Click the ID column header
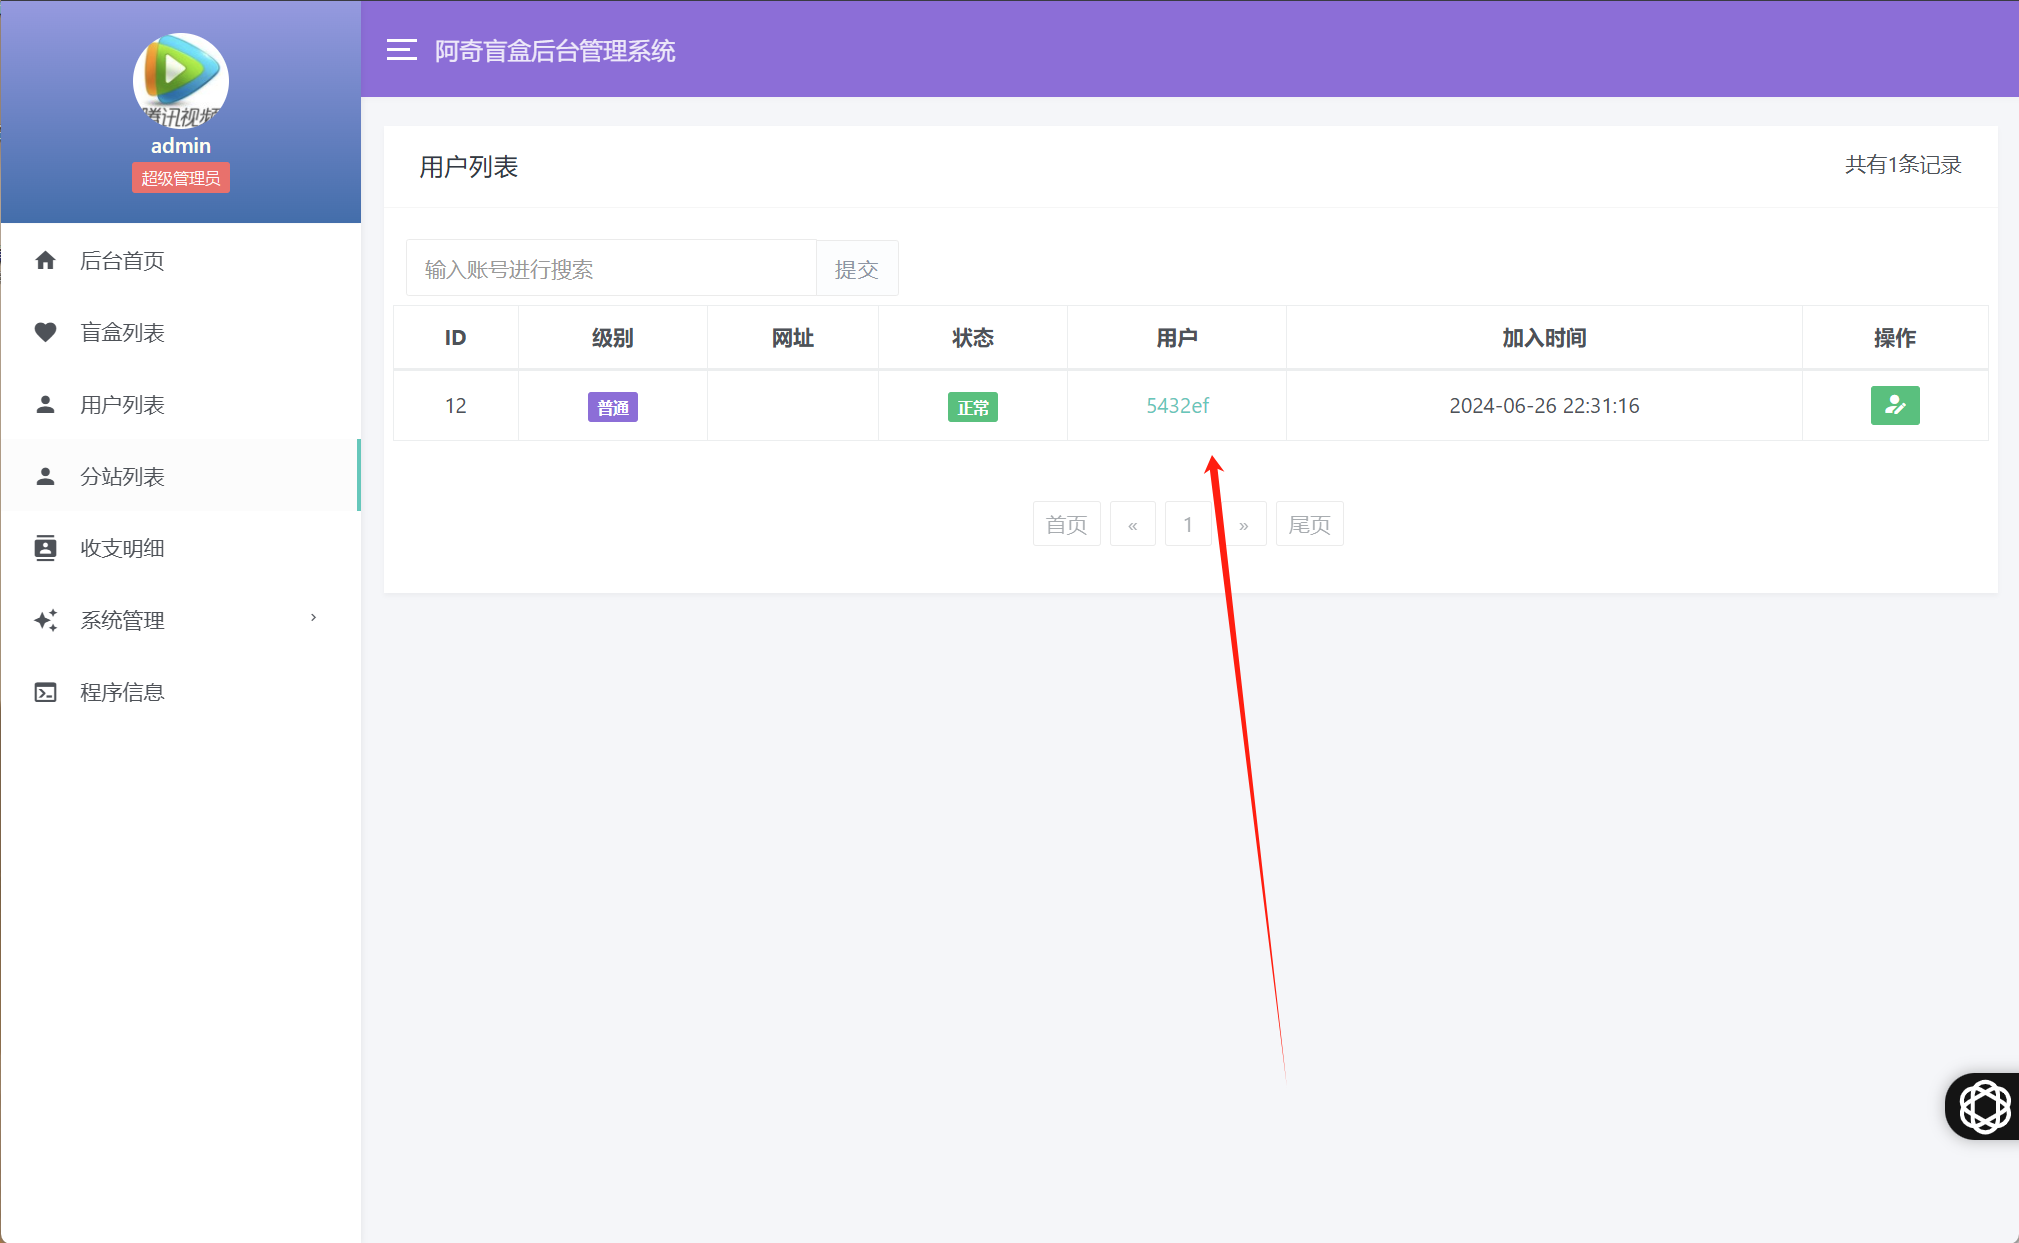This screenshot has width=2019, height=1243. click(455, 338)
